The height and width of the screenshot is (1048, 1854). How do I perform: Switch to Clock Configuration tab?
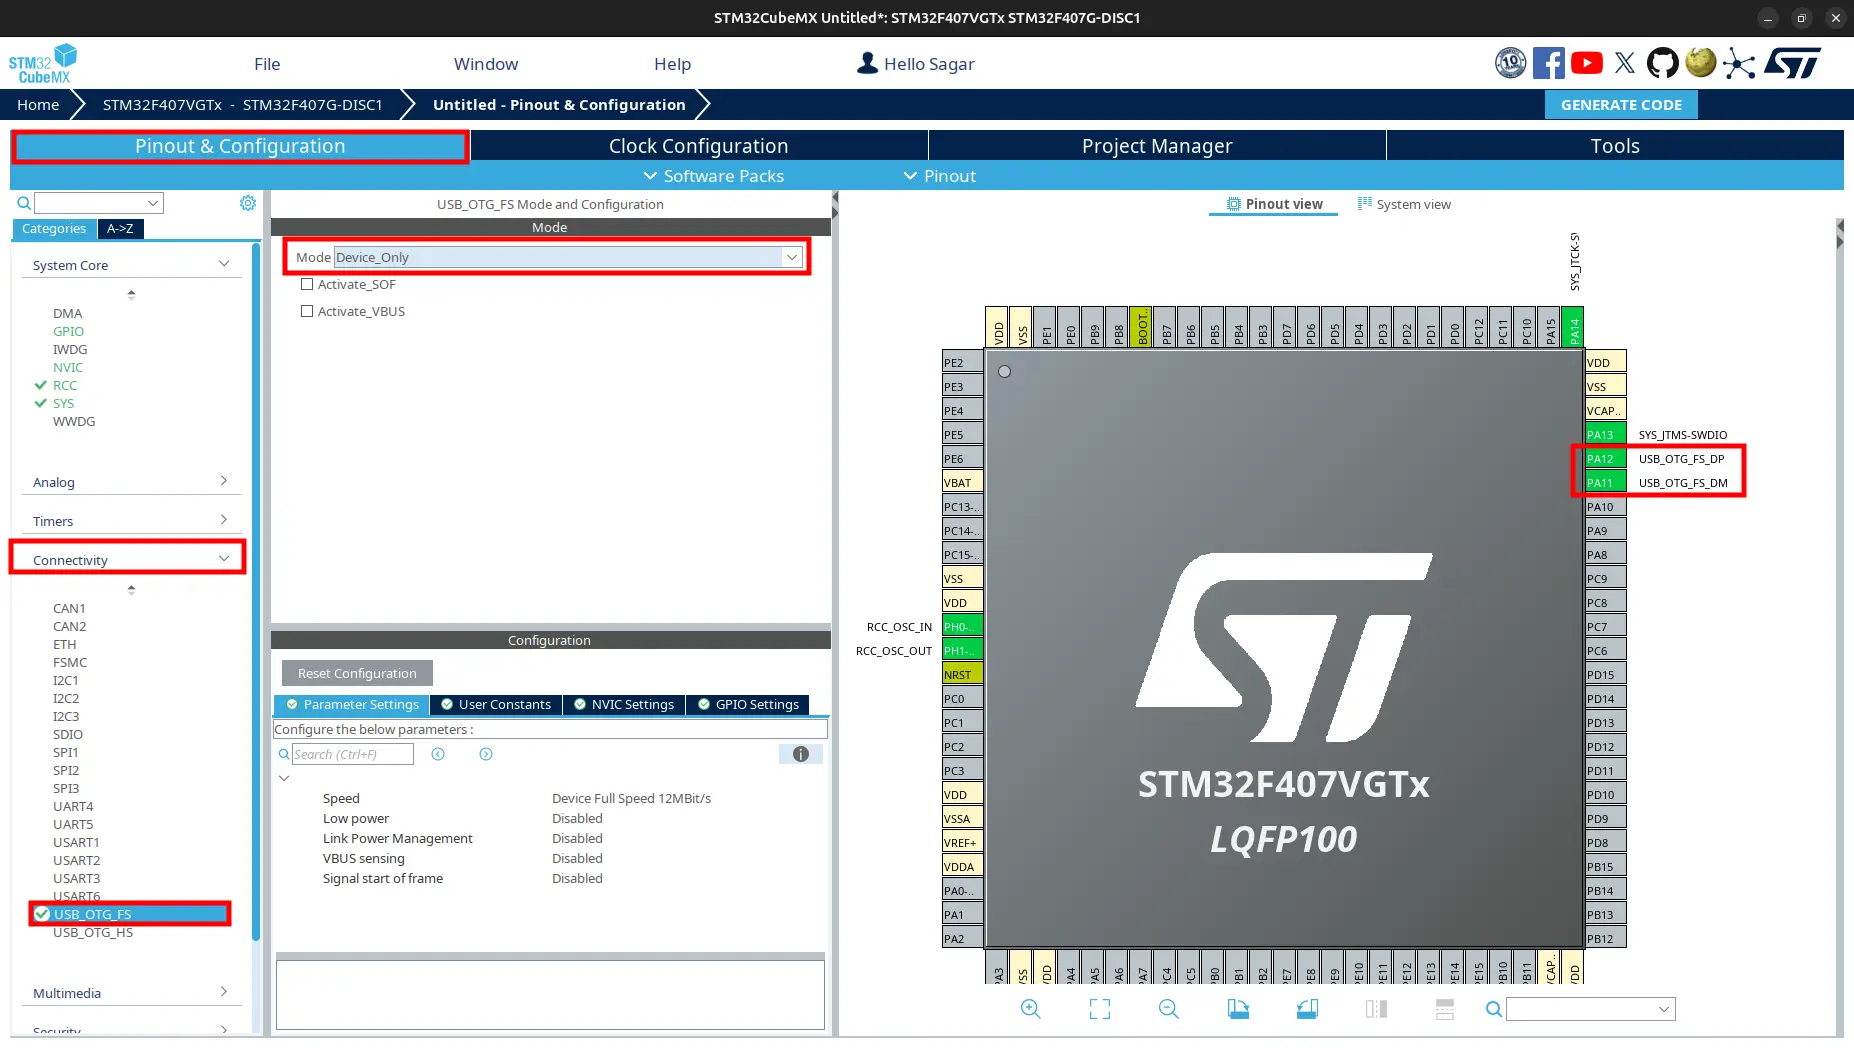click(698, 146)
